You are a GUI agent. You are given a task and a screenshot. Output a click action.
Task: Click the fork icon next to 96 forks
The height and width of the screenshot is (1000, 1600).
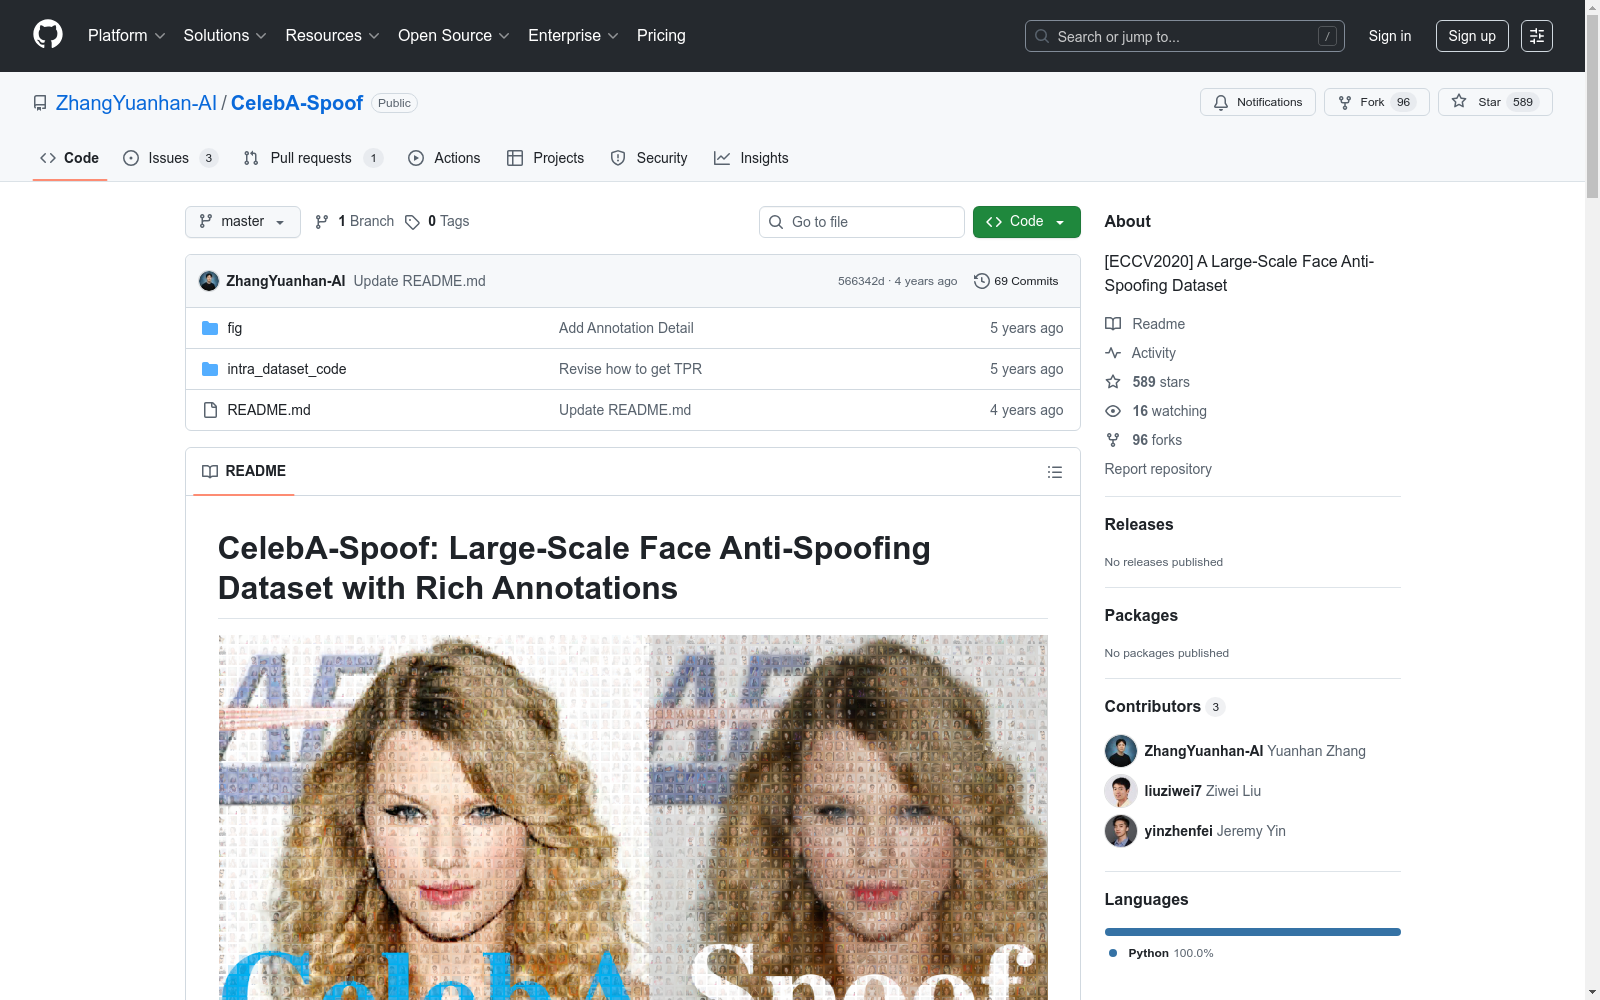[1113, 440]
